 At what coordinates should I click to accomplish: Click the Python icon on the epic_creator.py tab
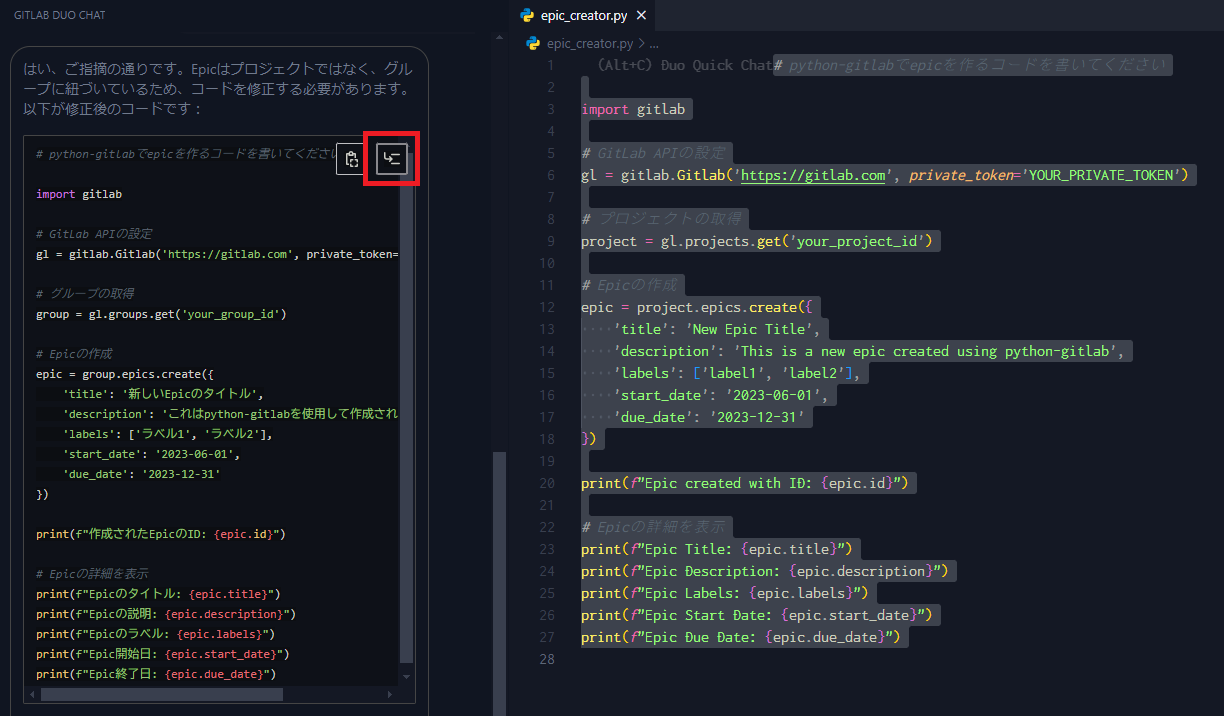coord(527,16)
